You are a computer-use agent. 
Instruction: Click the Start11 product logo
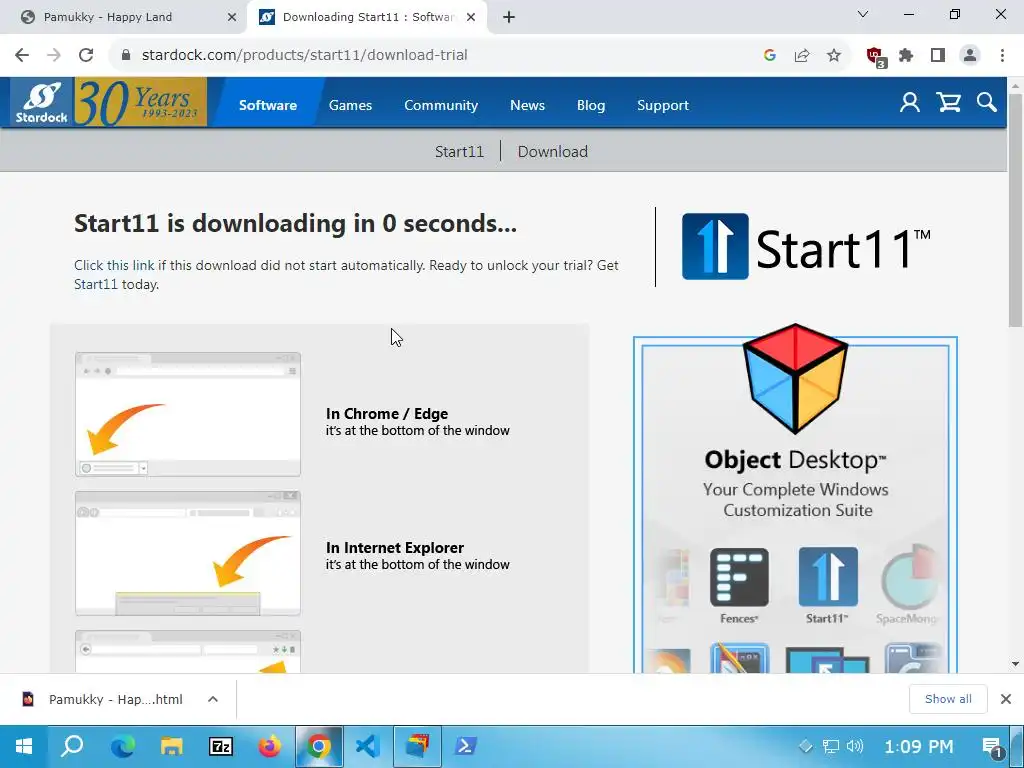tap(806, 247)
